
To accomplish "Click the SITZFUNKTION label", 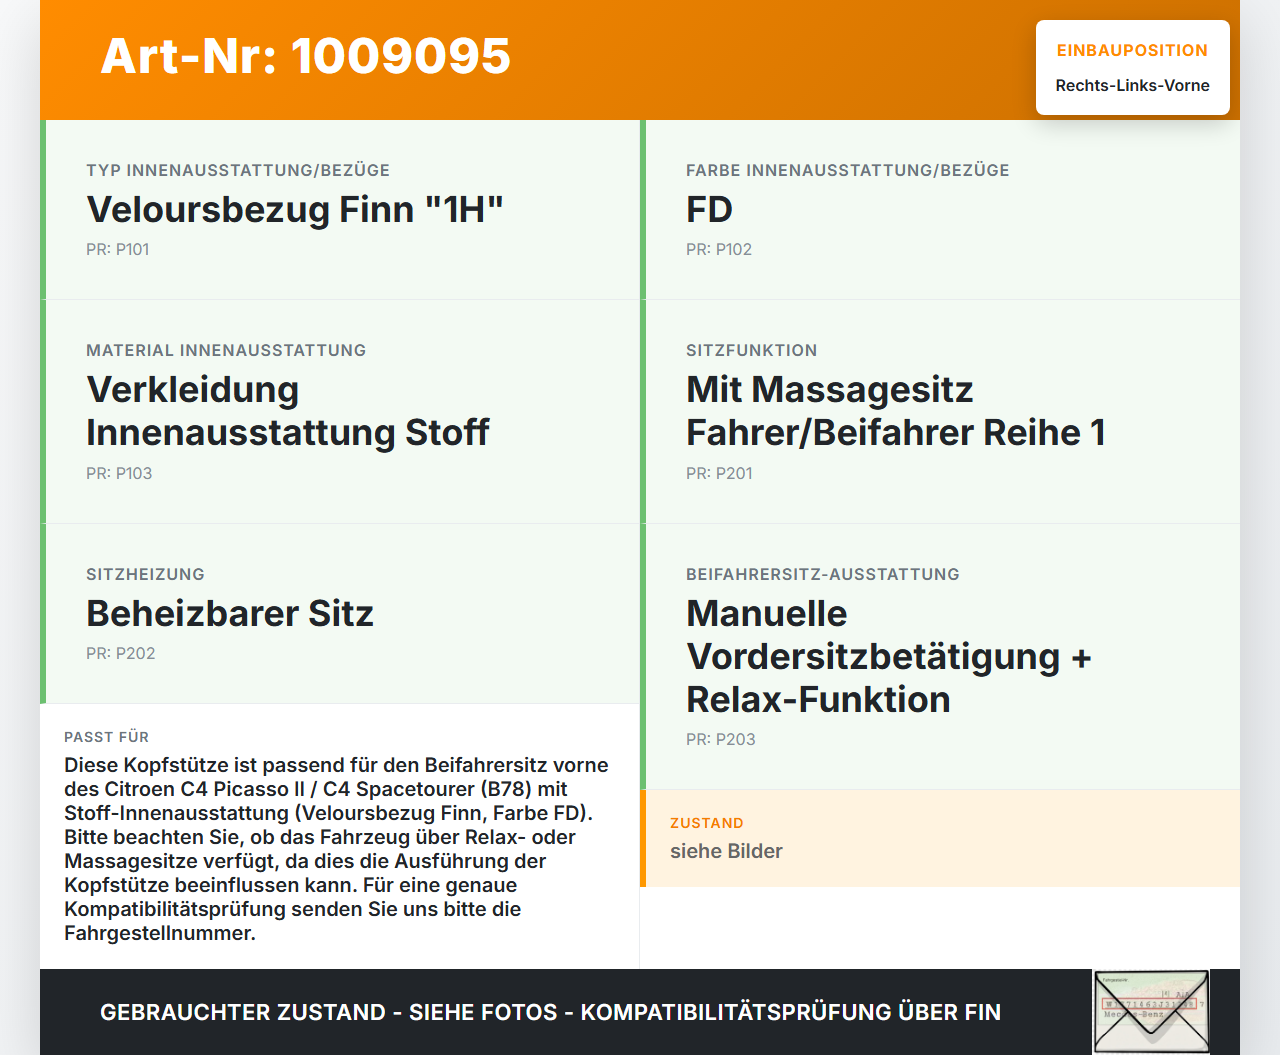I will pyautogui.click(x=752, y=350).
